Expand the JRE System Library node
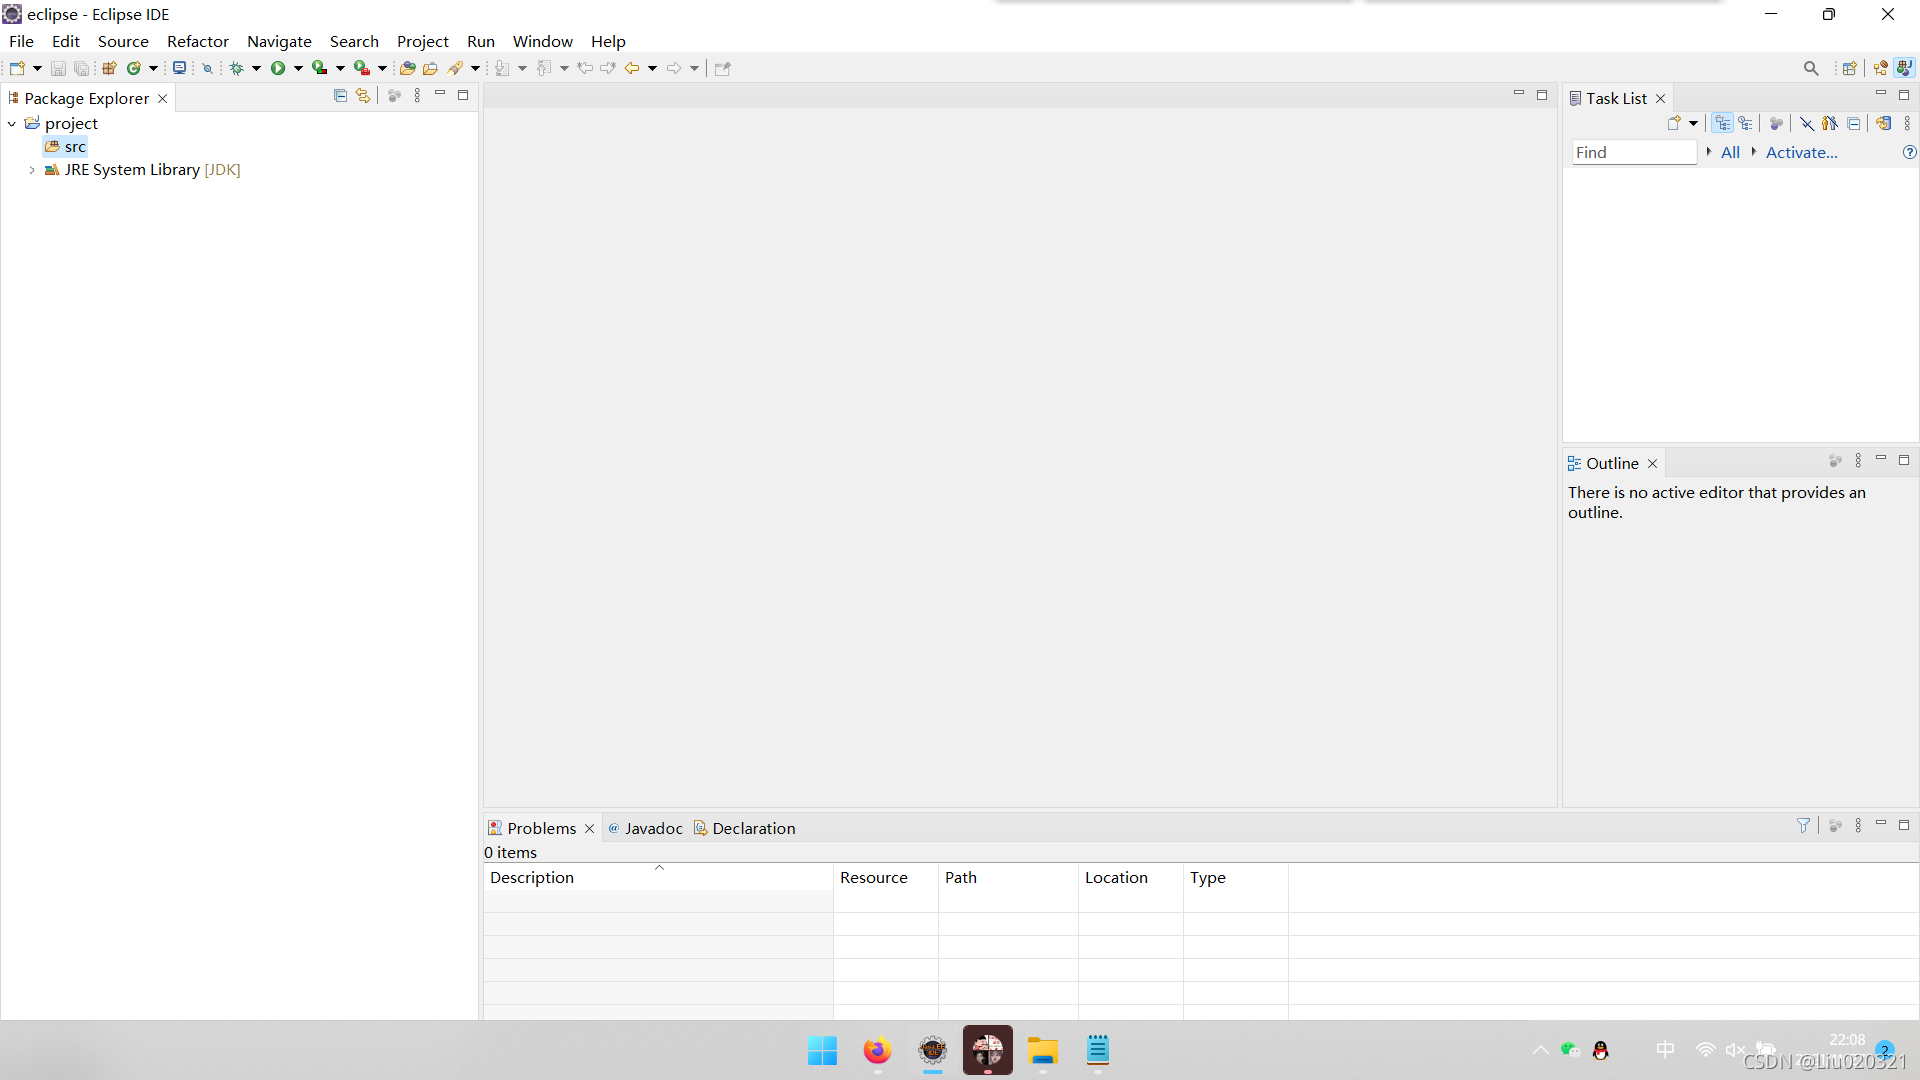The width and height of the screenshot is (1920, 1080). click(x=32, y=170)
